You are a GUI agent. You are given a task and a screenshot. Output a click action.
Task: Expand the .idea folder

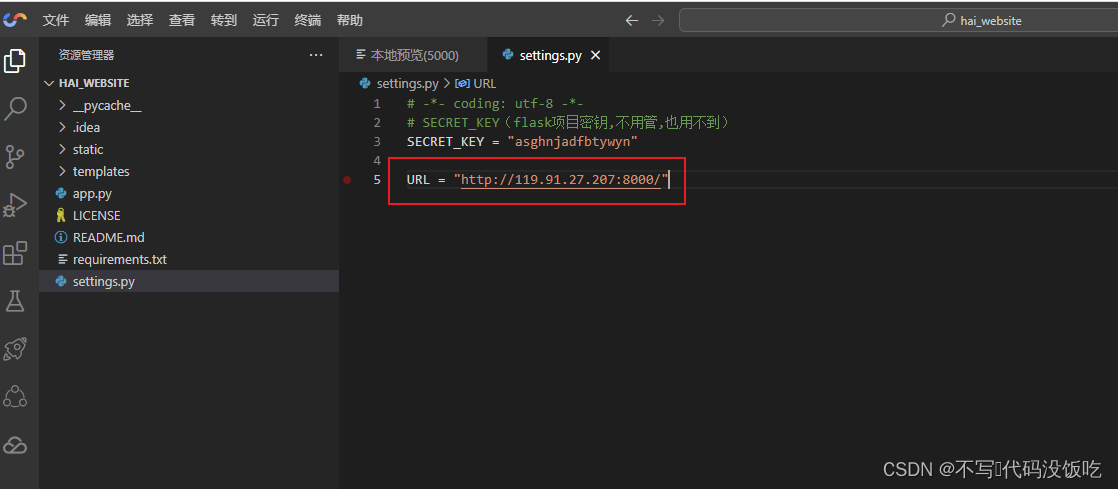189,128
